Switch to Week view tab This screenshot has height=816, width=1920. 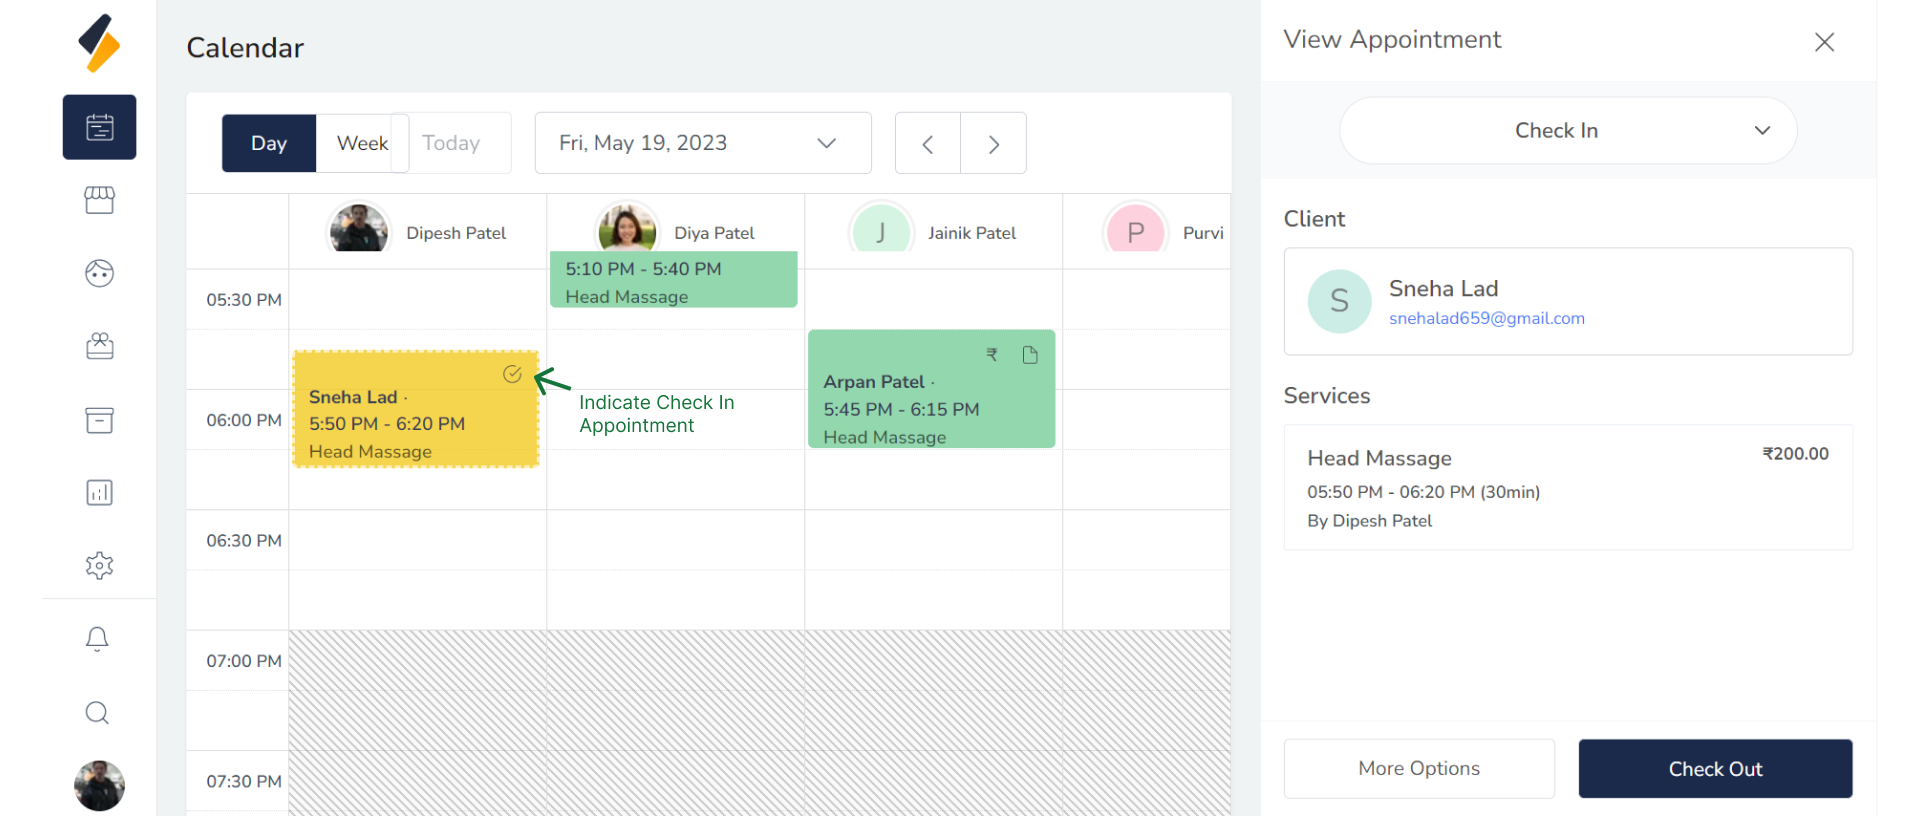pos(362,143)
